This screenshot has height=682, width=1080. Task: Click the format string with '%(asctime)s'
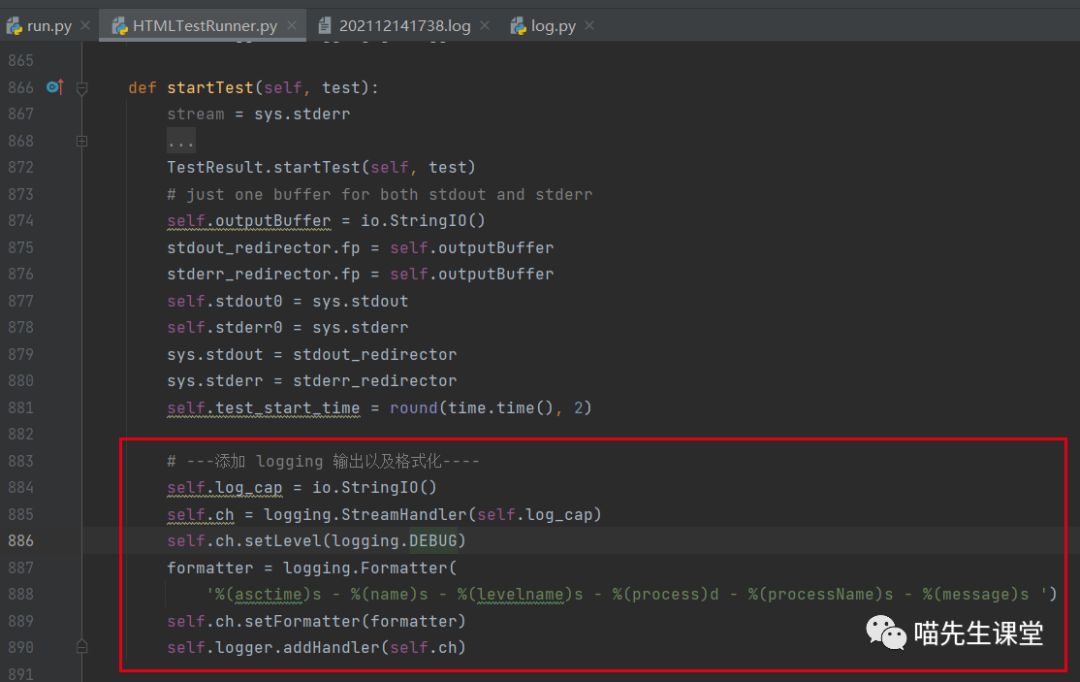[x=627, y=594]
